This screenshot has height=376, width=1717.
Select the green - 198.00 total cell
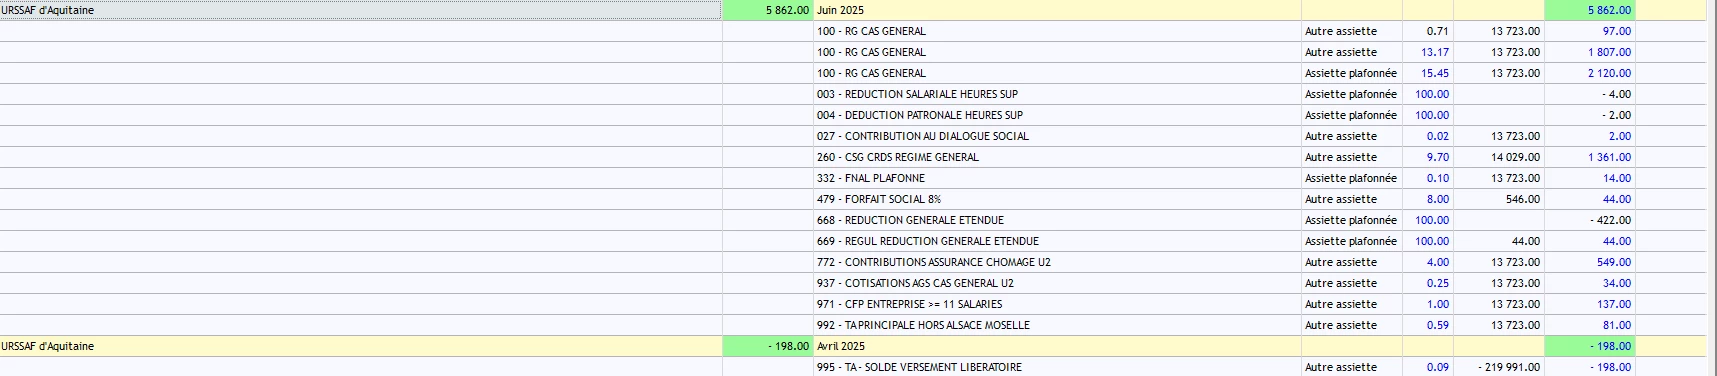pyautogui.click(x=768, y=346)
